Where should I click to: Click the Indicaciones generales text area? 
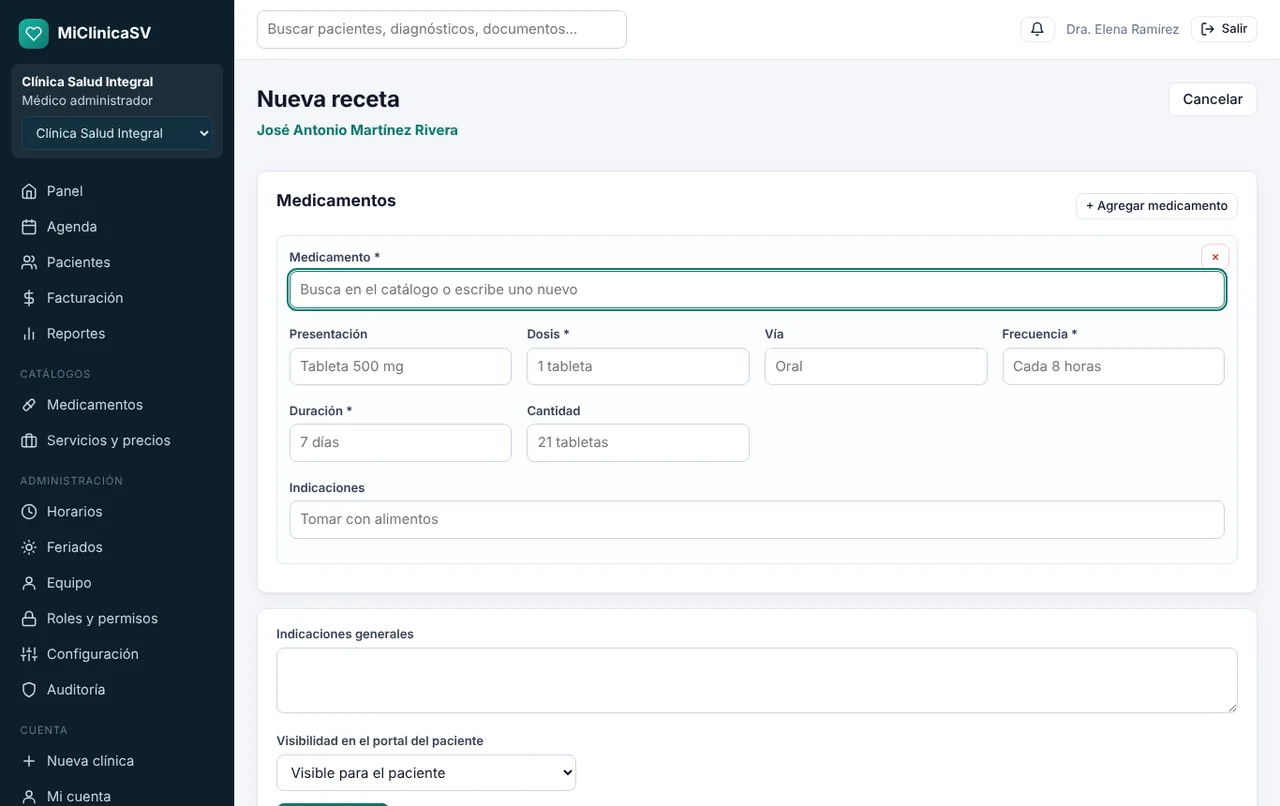click(x=757, y=680)
